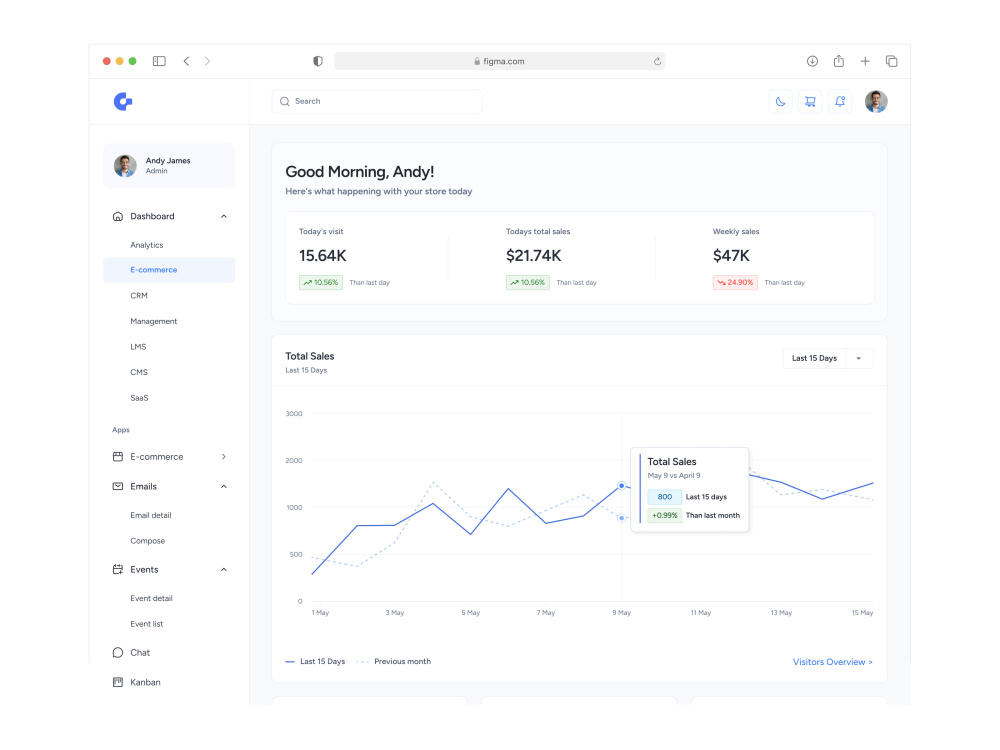Open the shopping cart icon
This screenshot has width=1000, height=750.
(810, 101)
